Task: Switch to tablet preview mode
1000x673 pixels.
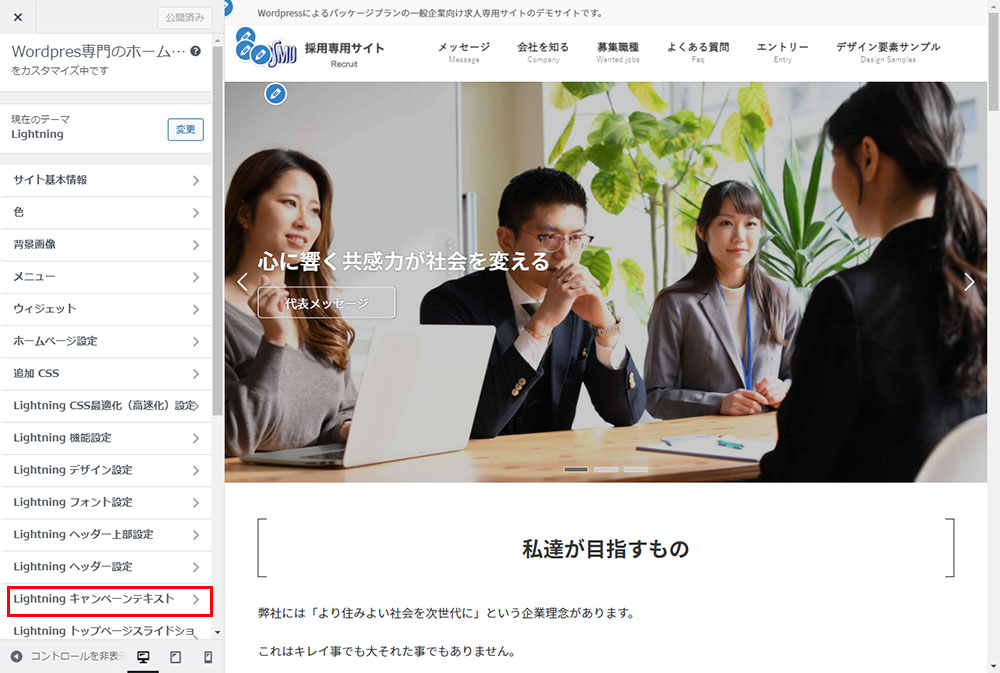Action: point(175,657)
